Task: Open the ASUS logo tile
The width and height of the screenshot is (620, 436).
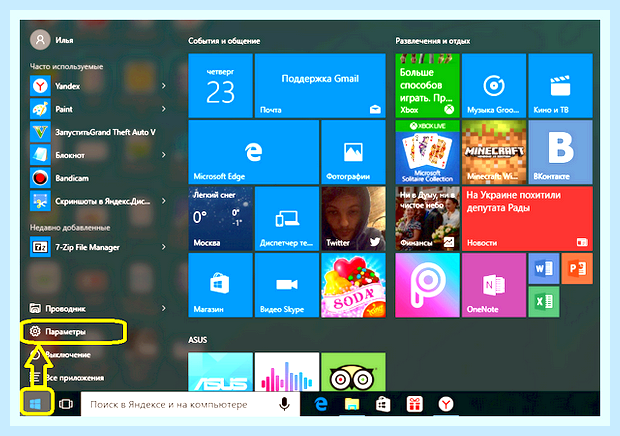Action: click(x=220, y=372)
